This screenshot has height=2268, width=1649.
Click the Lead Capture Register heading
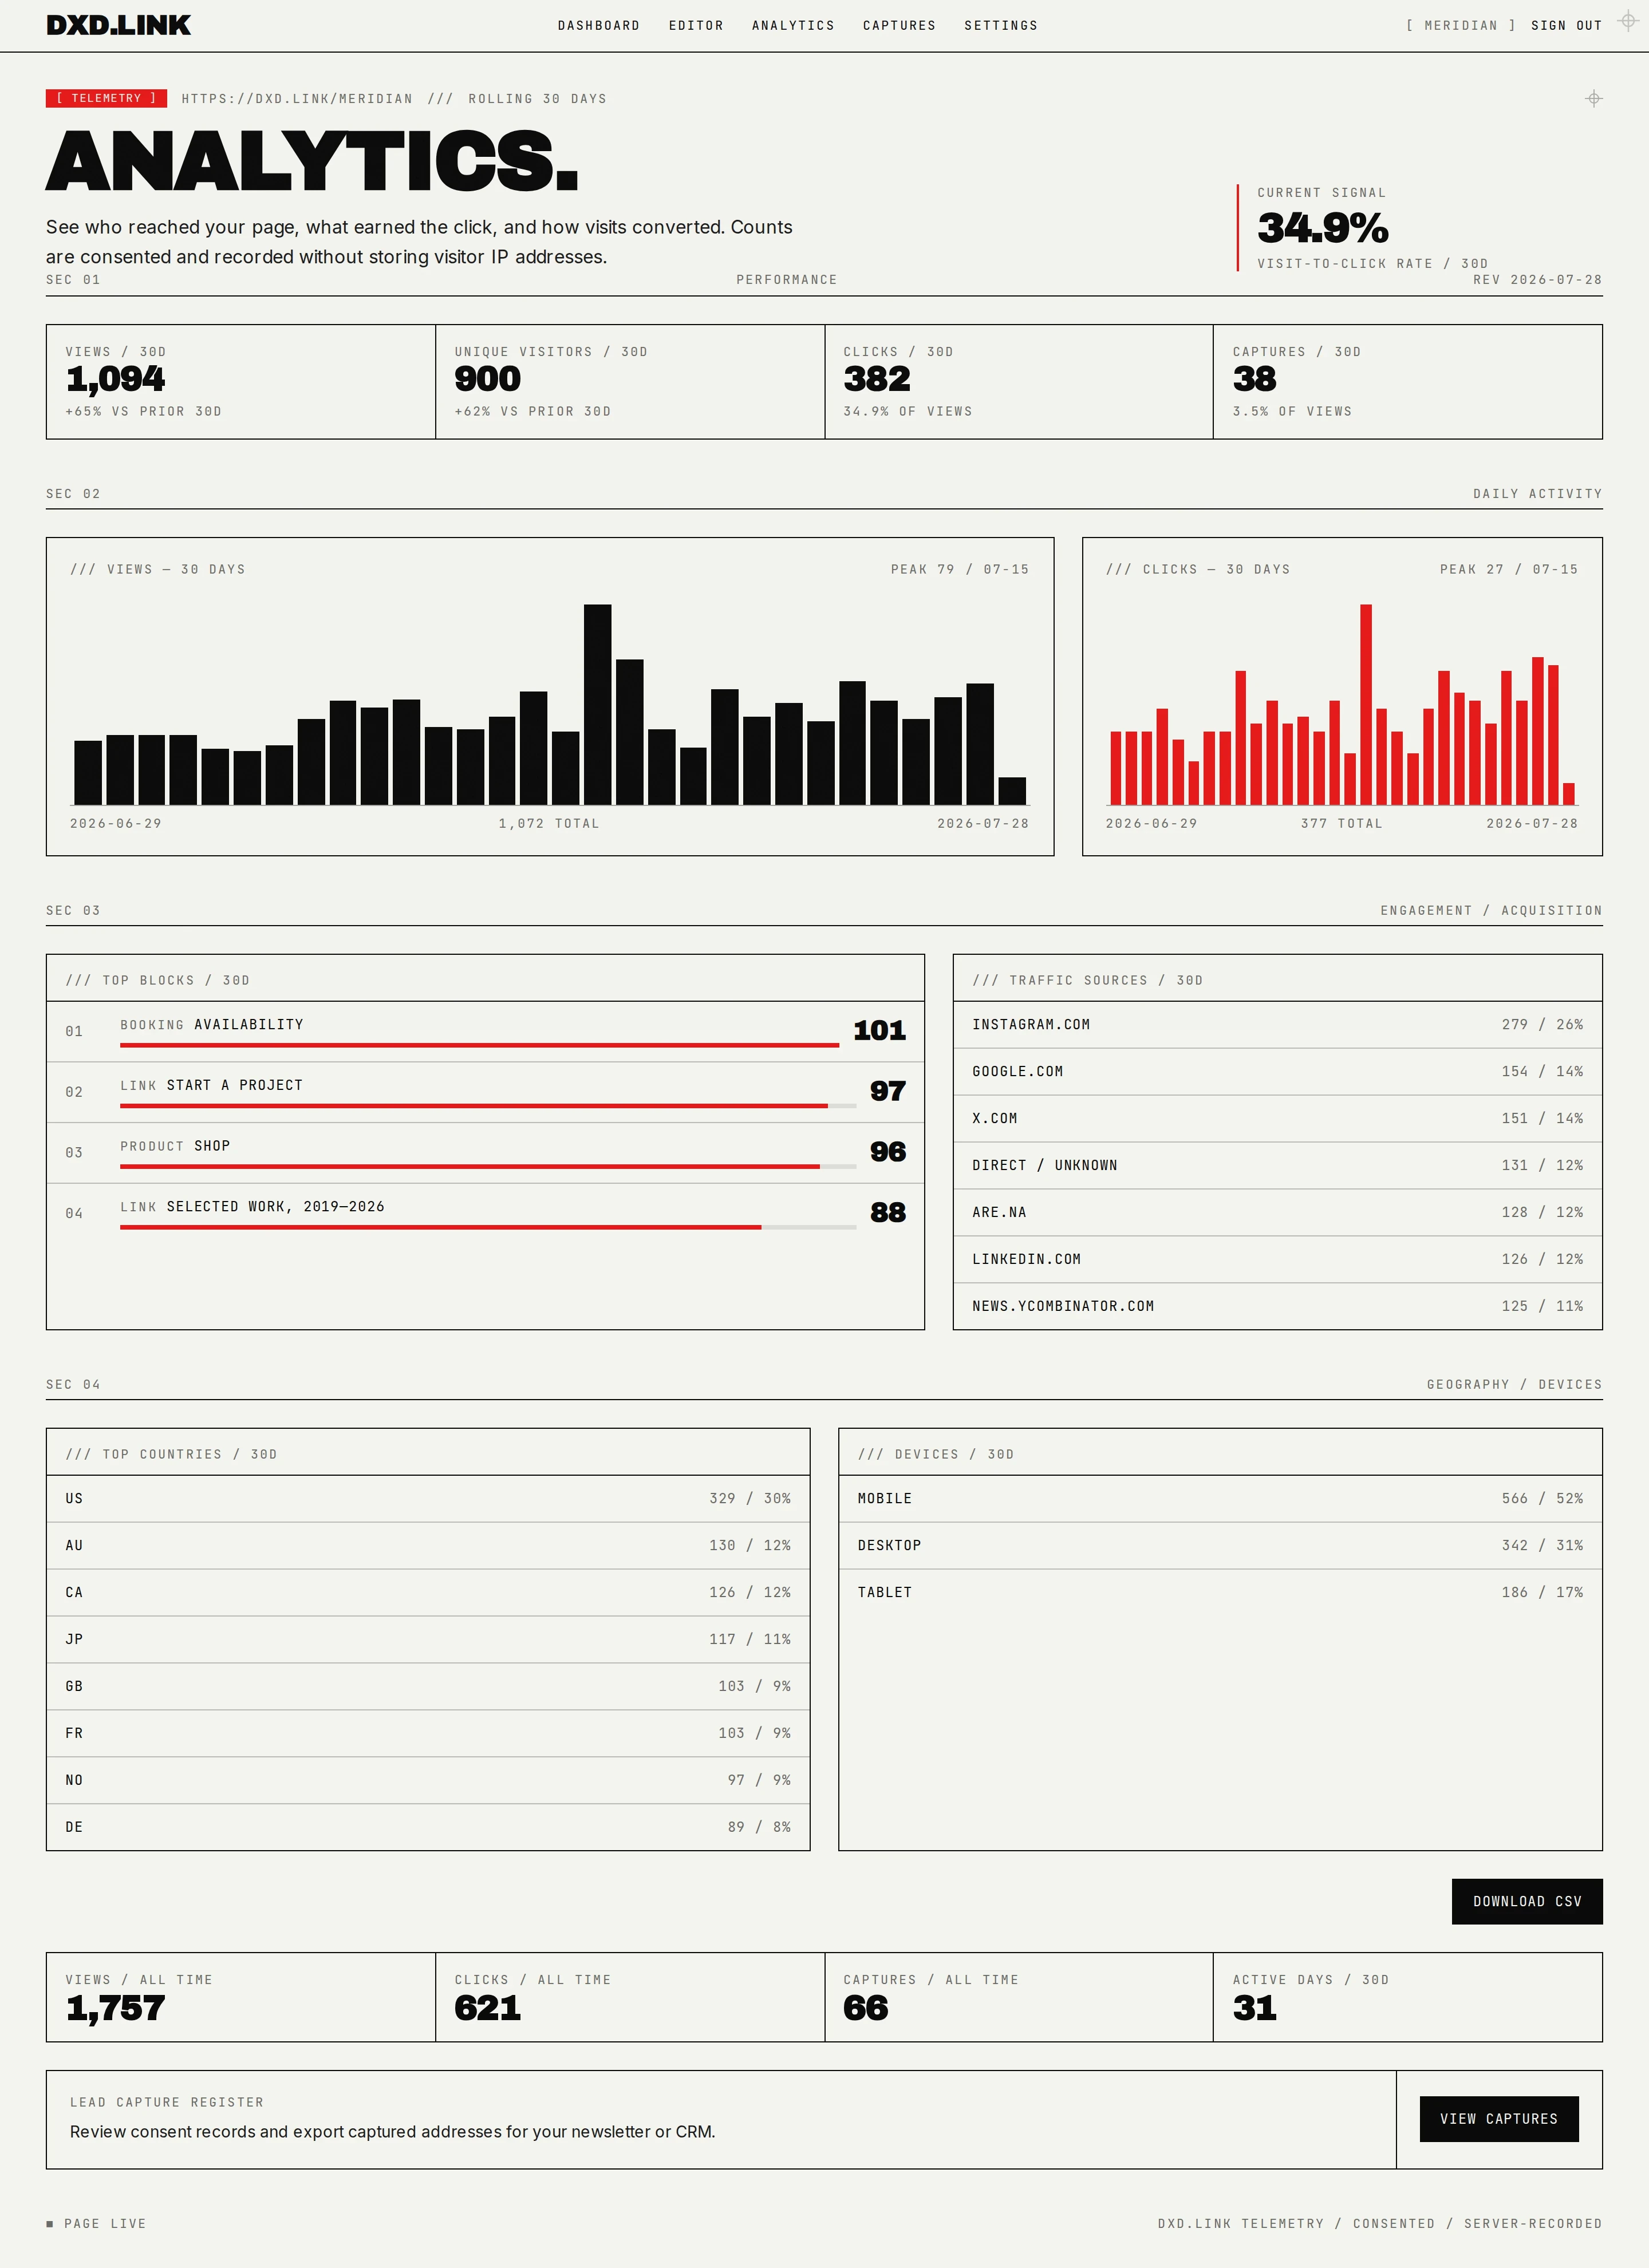coord(167,2103)
